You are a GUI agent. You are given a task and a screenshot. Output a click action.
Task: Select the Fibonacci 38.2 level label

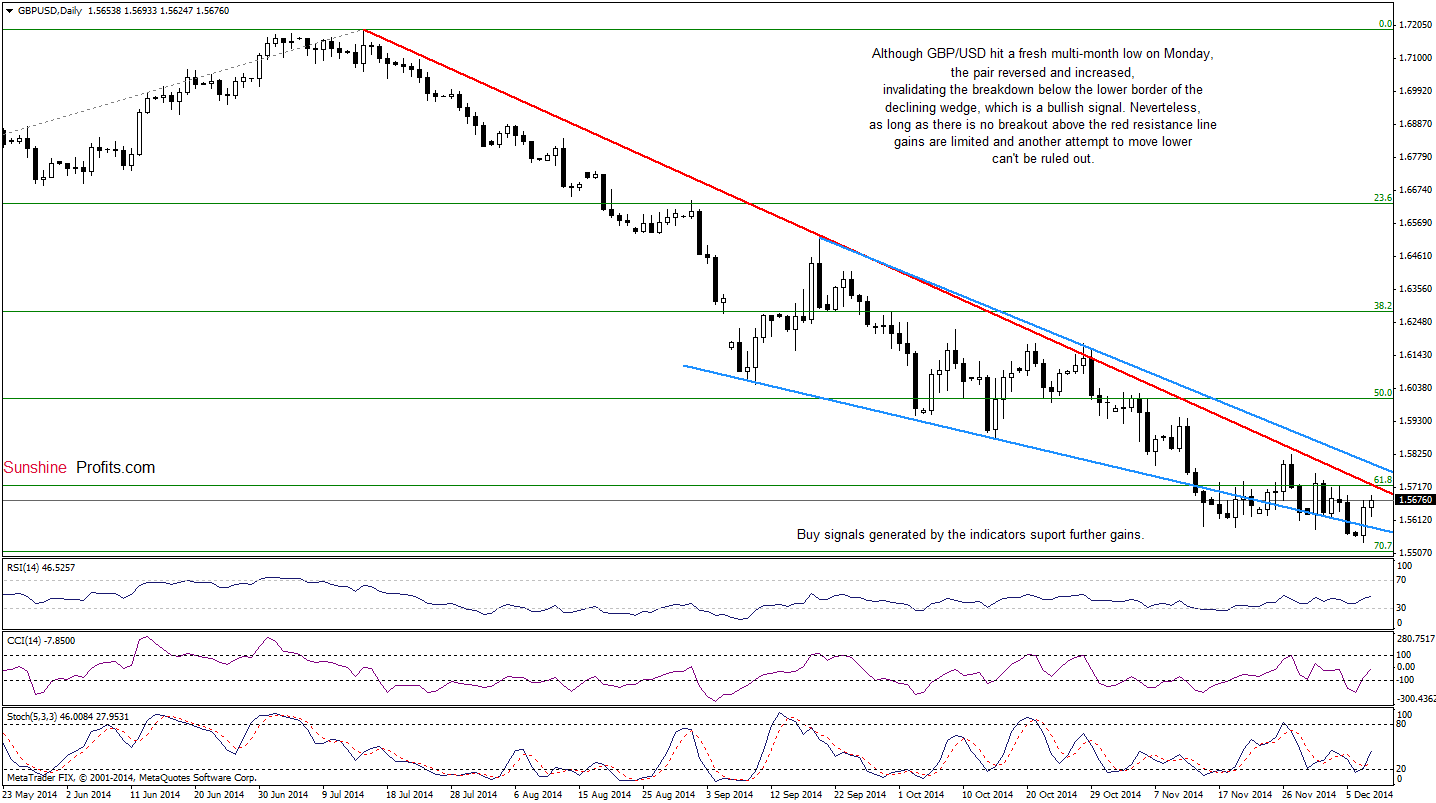click(1383, 306)
